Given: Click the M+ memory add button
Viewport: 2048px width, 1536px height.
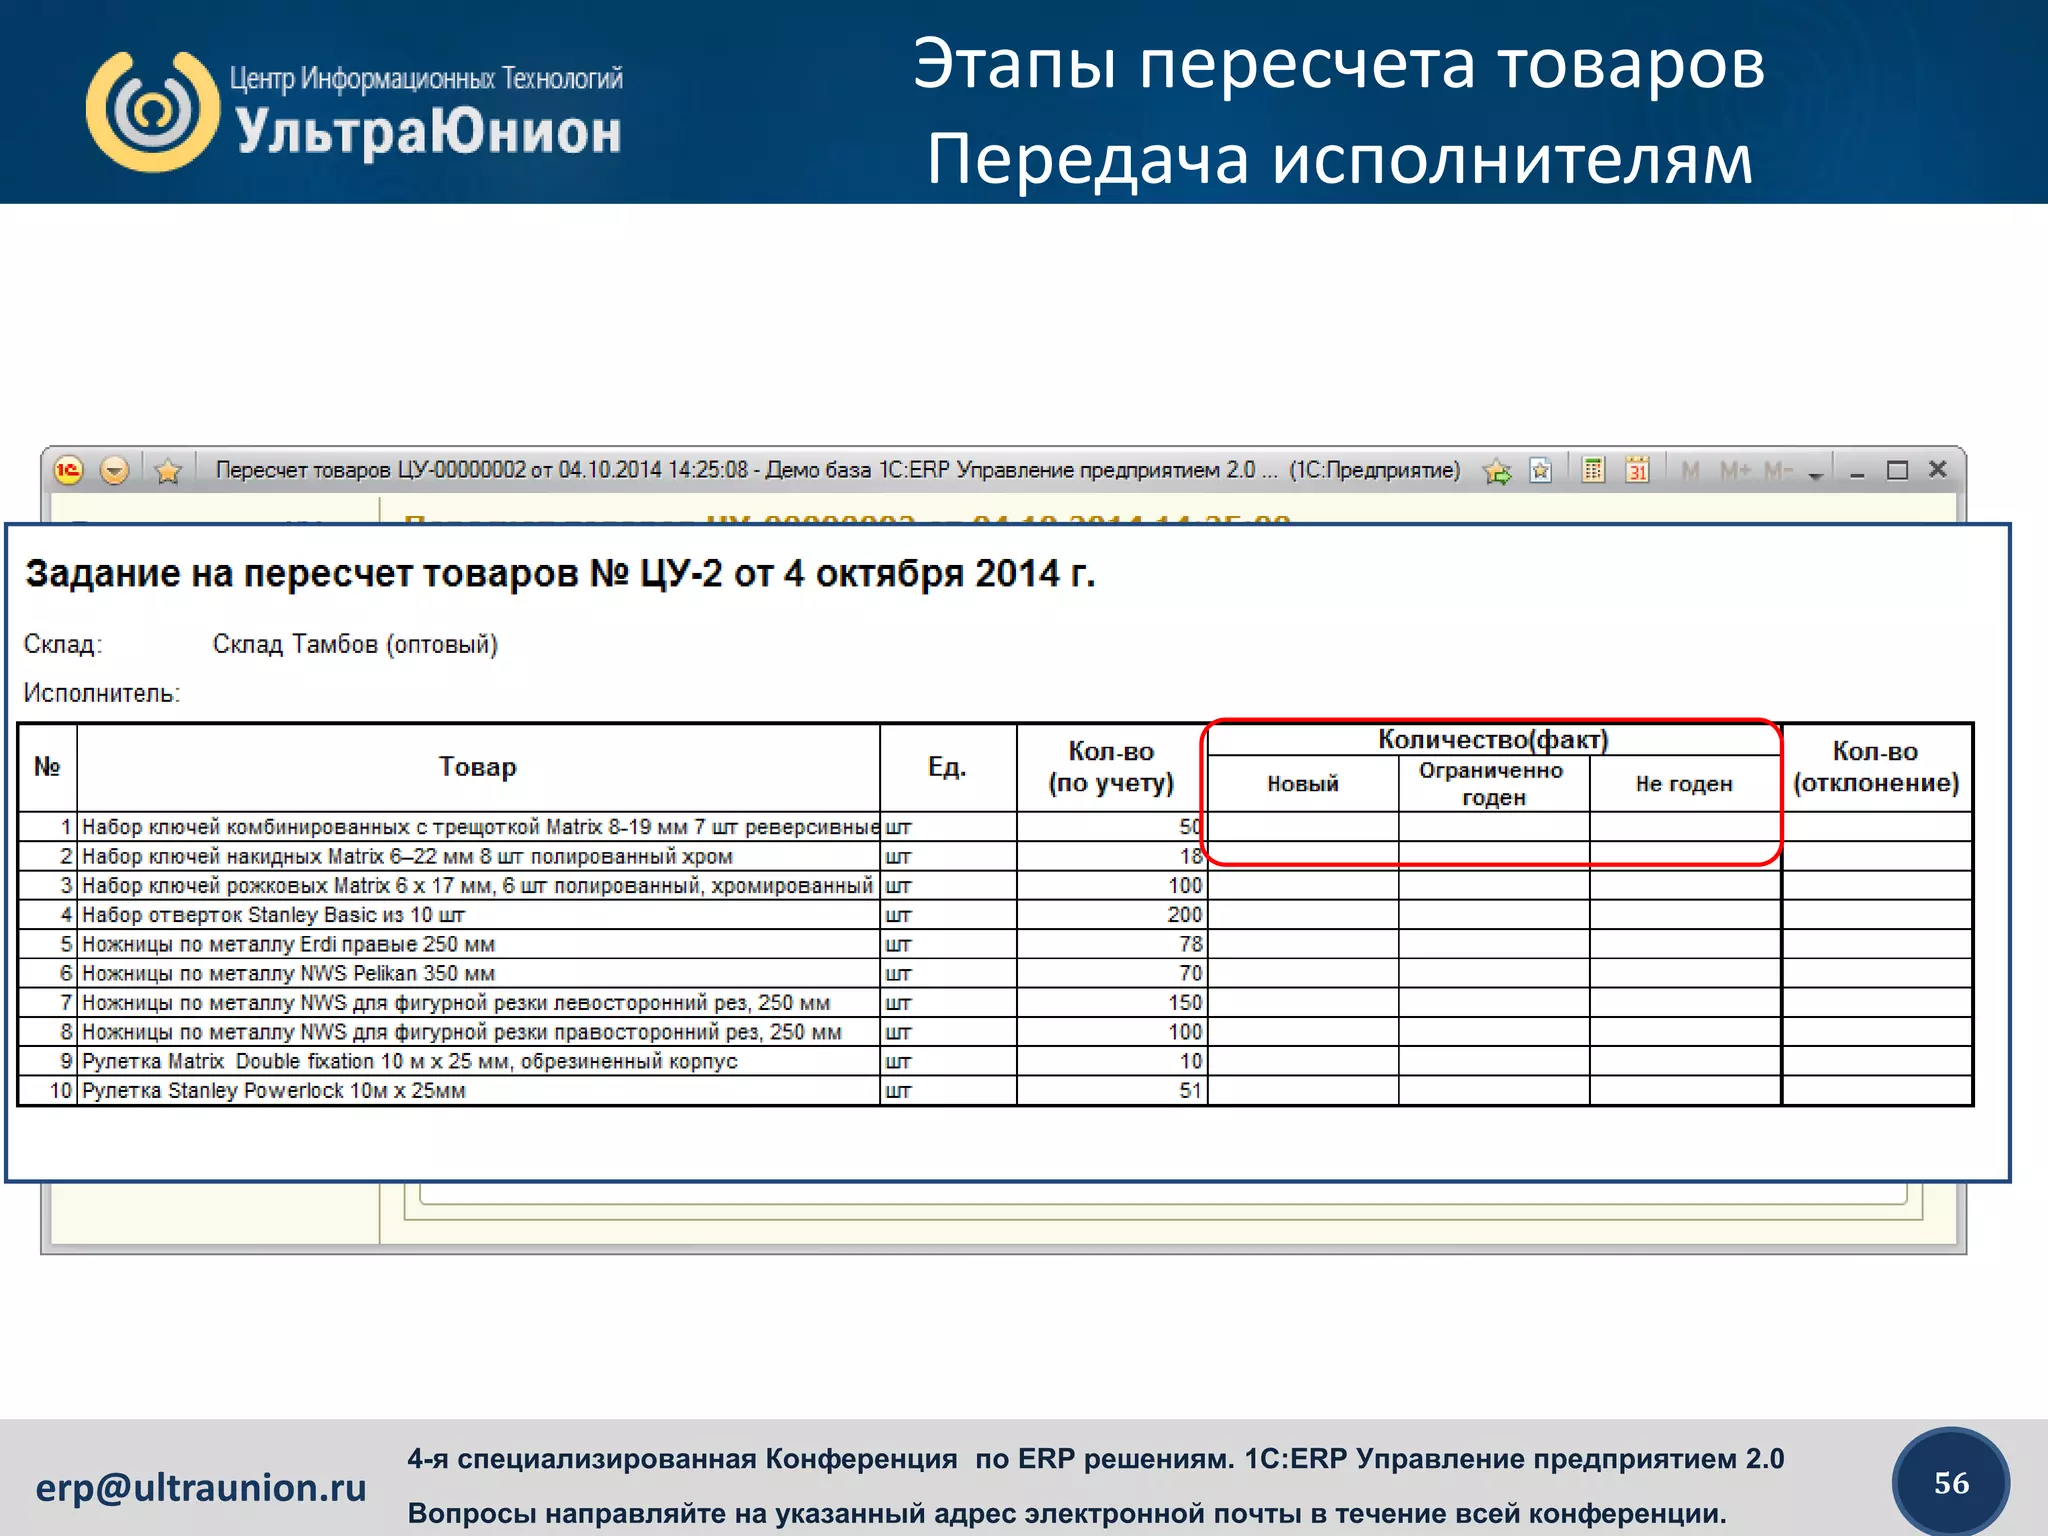Looking at the screenshot, I should pos(1734,470).
